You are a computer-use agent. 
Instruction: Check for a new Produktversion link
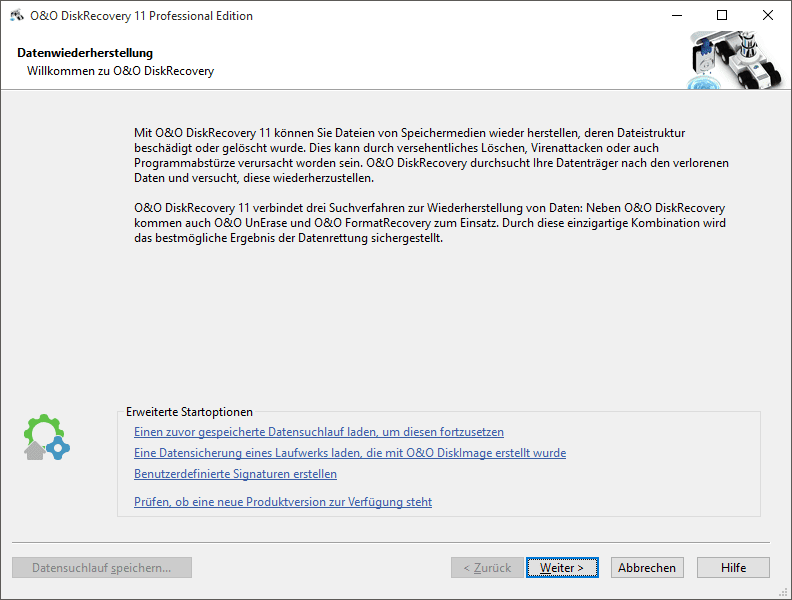point(283,502)
